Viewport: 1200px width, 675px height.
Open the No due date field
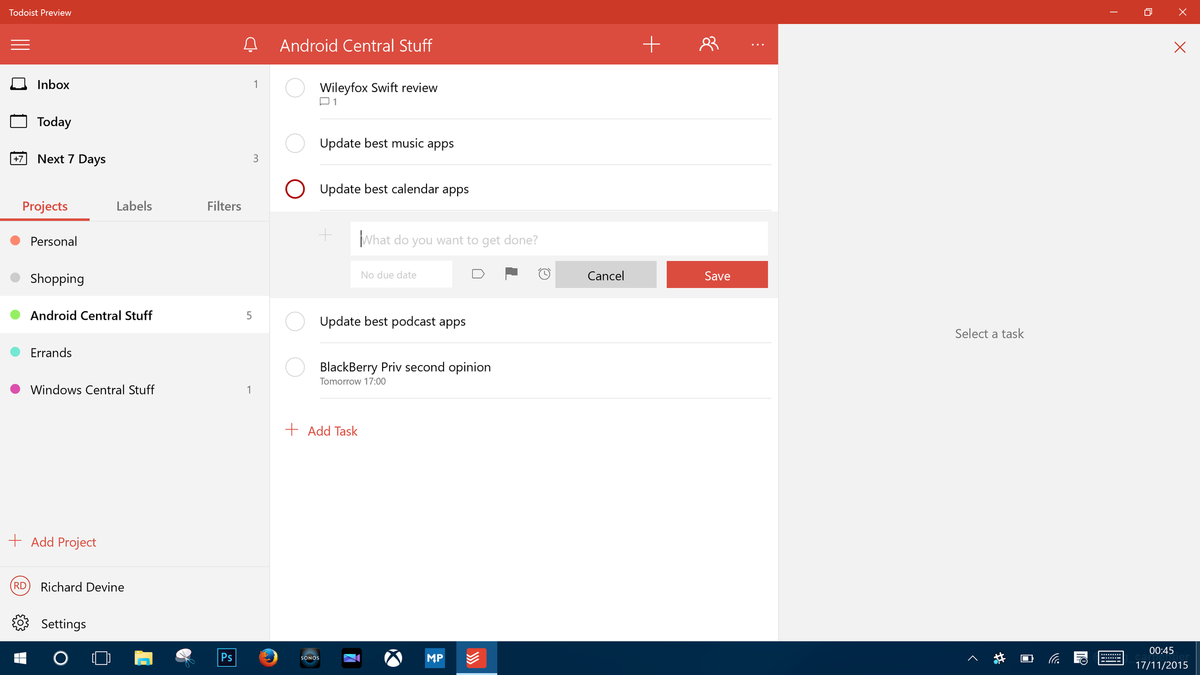click(401, 274)
